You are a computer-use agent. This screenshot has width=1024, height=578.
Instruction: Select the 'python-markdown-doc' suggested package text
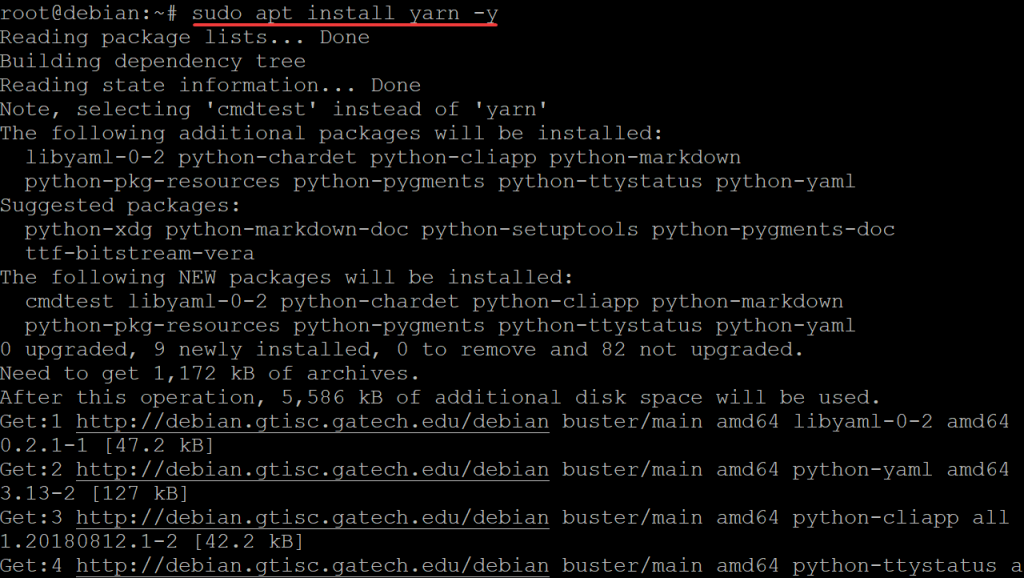(287, 229)
